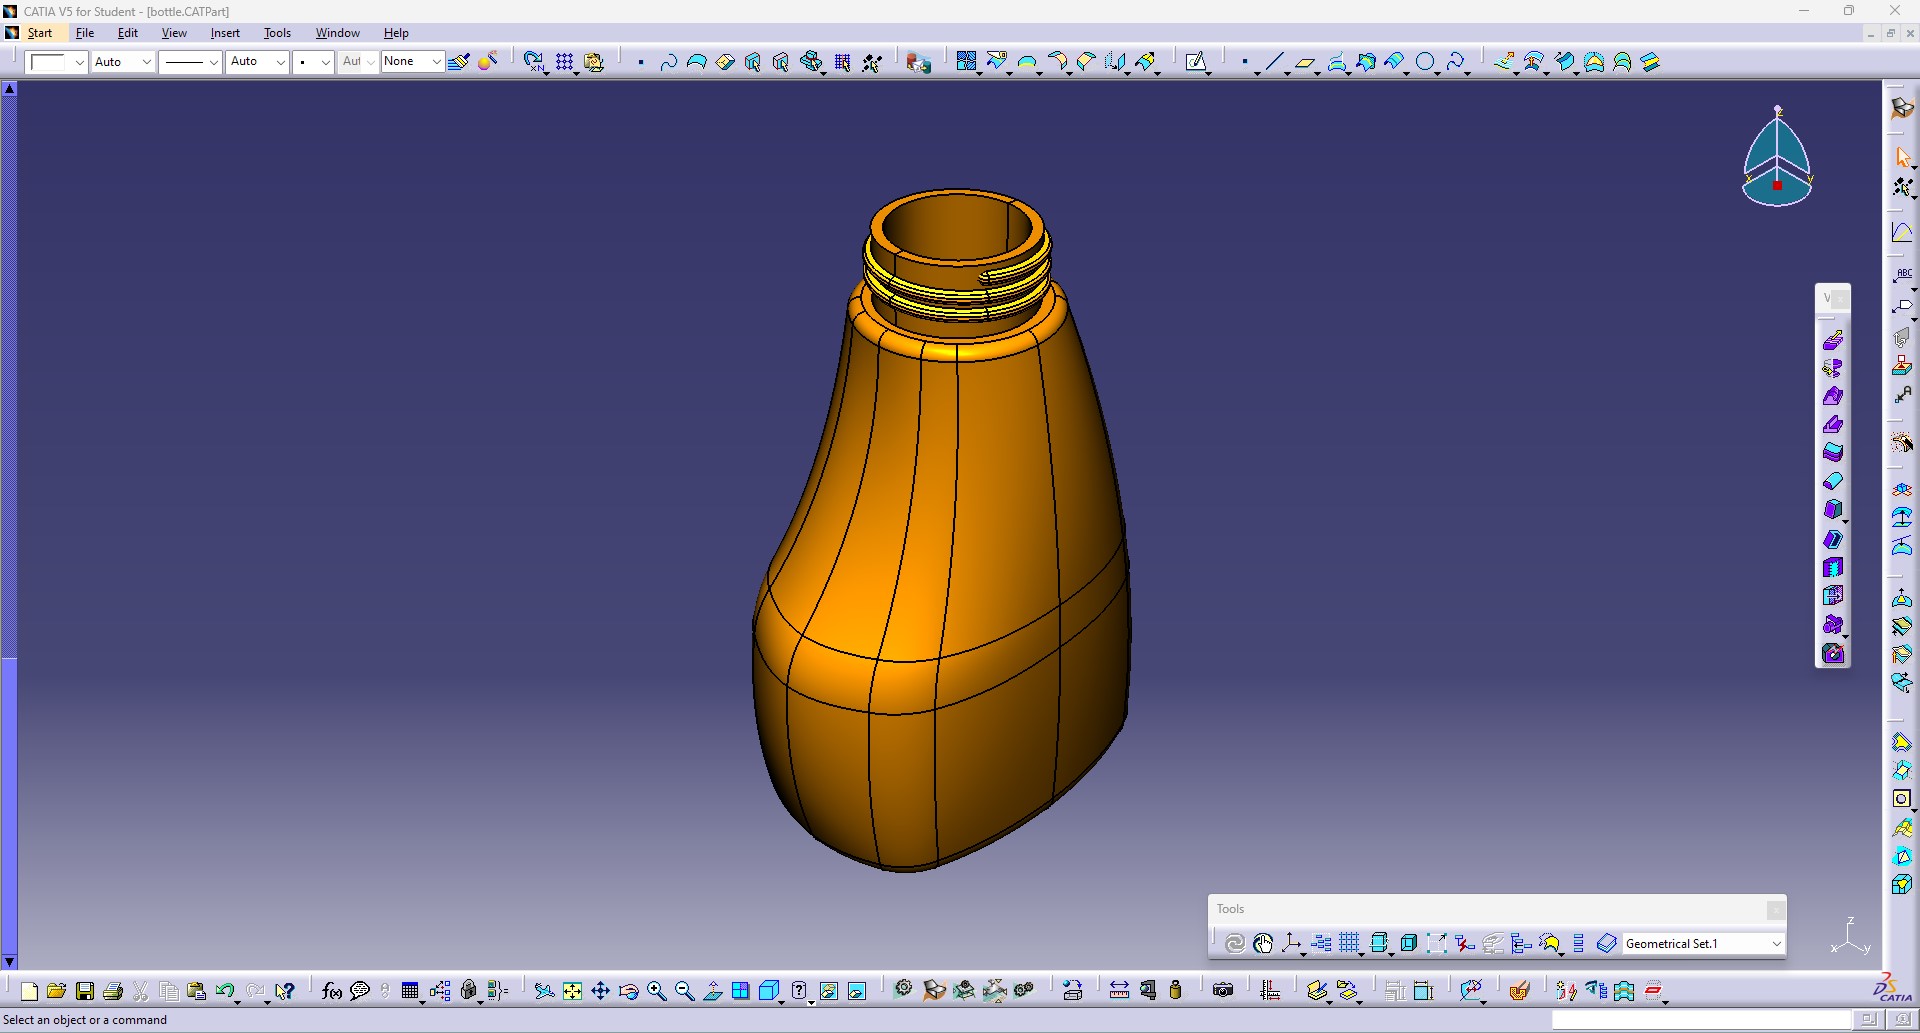Screen dimensions: 1920x1033
Task: Open the Insert menu
Action: coord(225,33)
